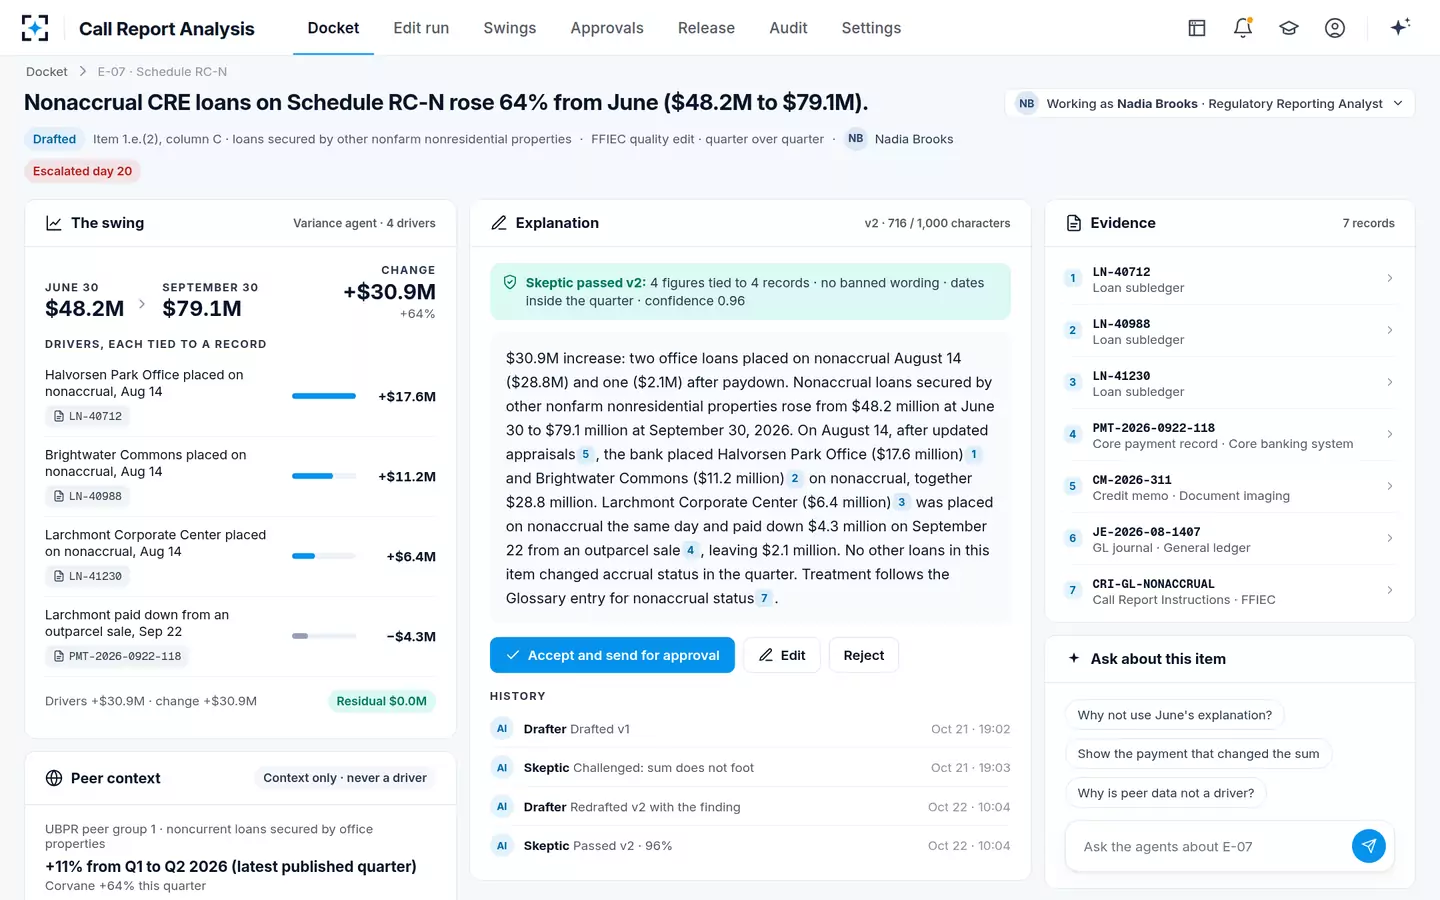
Task: Click citation marker 4 after 'outparcel sale'
Action: [x=690, y=550]
